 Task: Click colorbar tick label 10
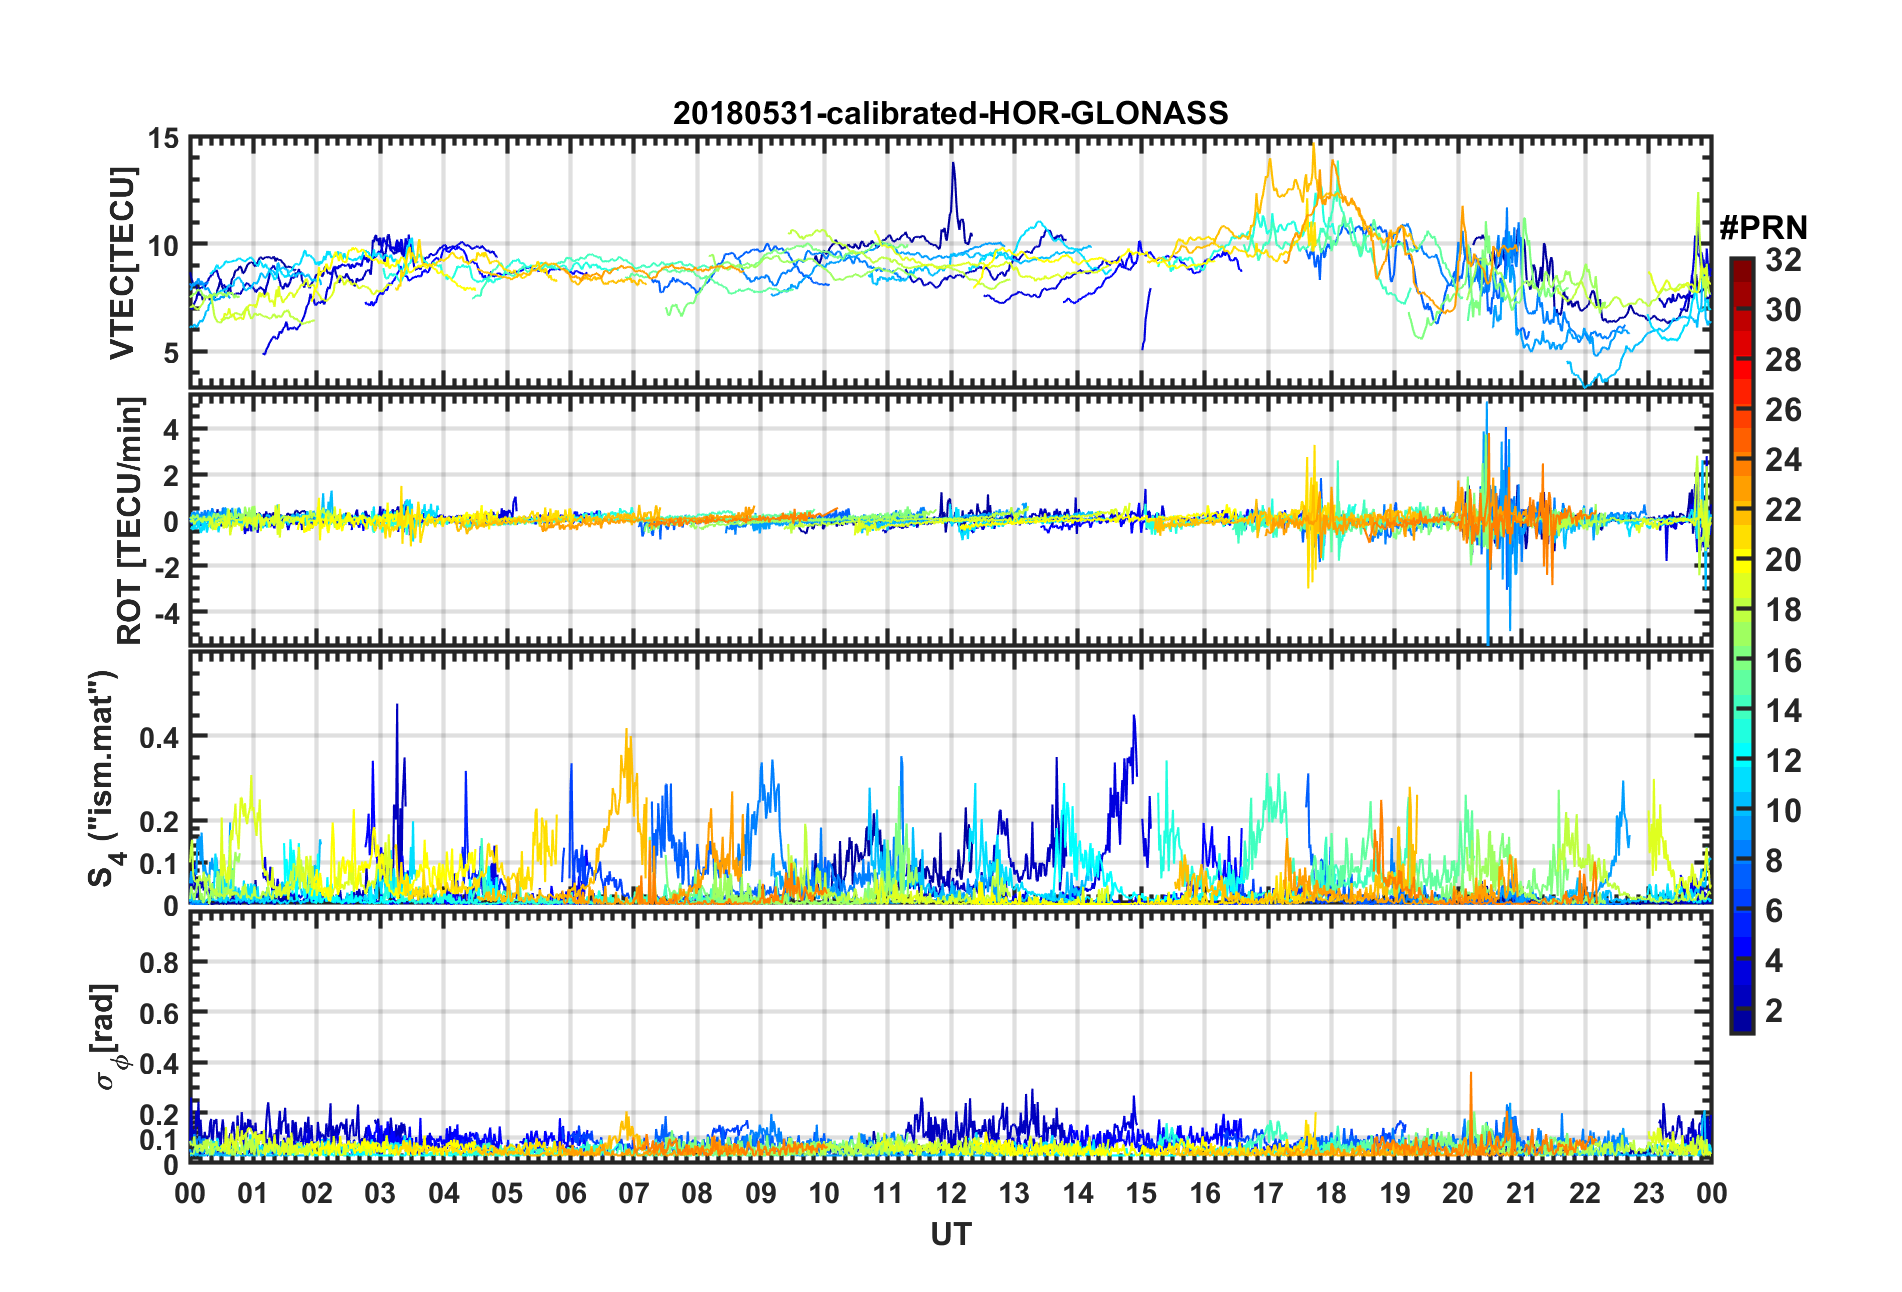(1783, 811)
